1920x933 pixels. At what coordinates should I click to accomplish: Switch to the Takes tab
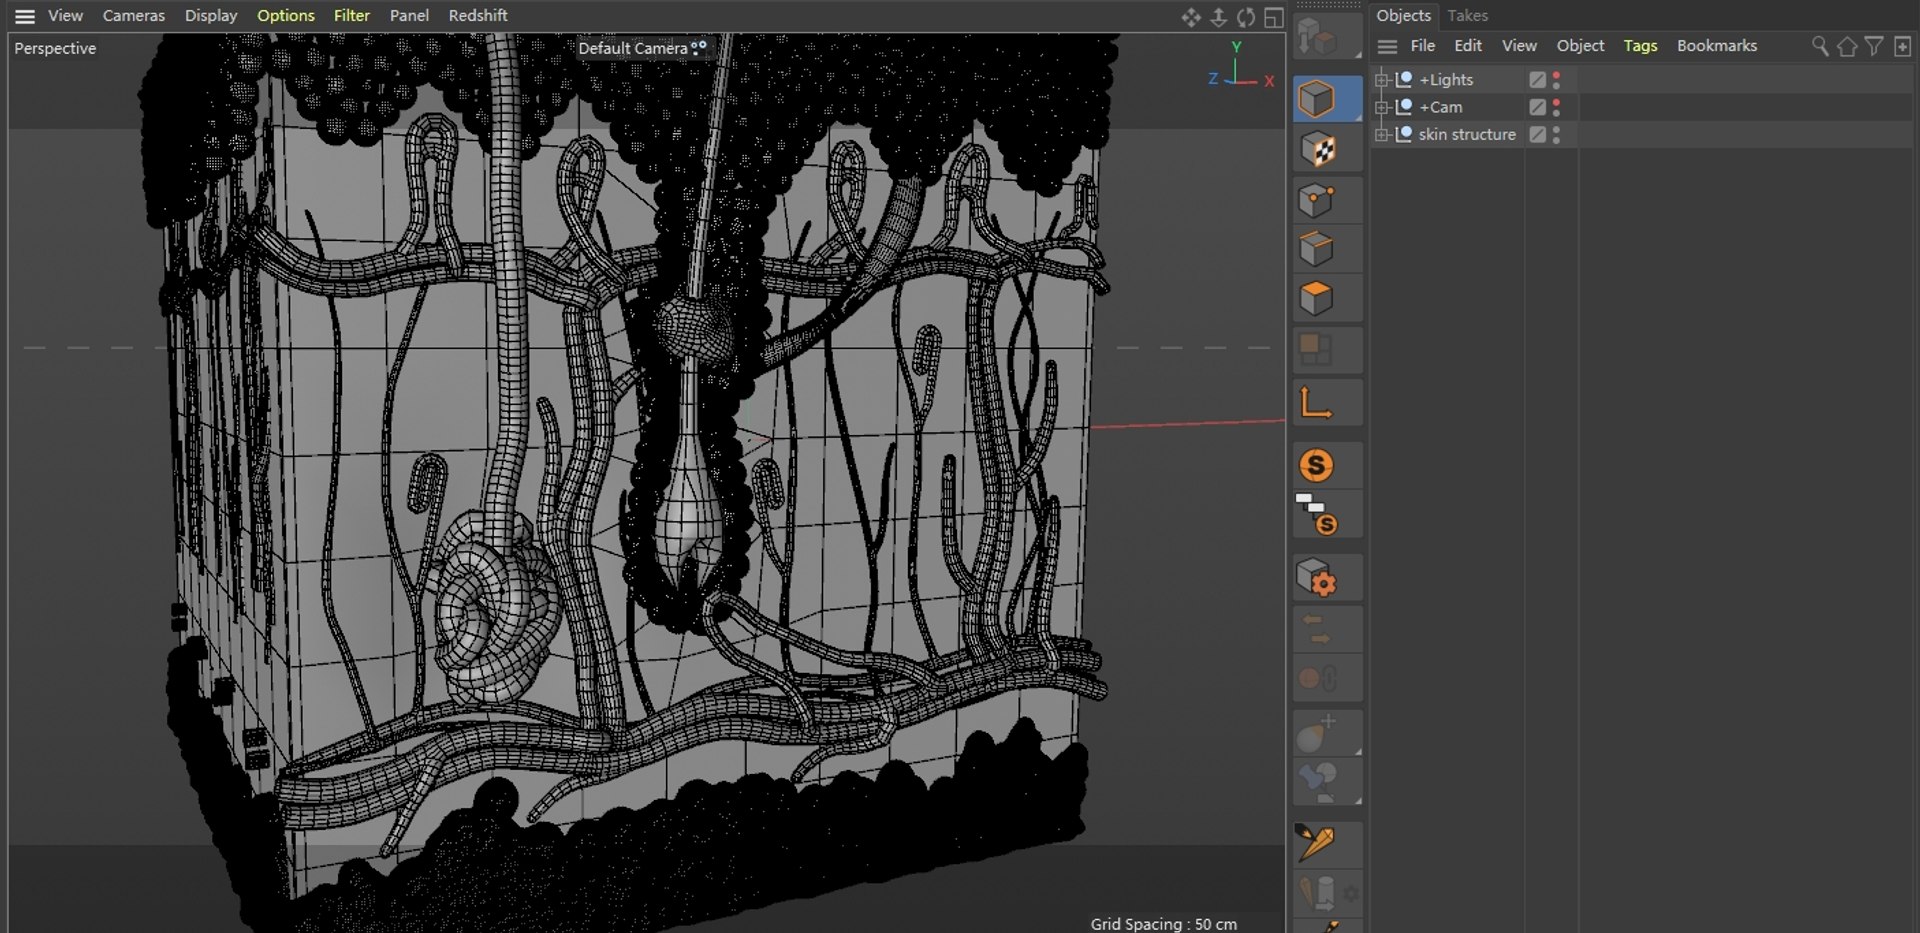click(1468, 16)
